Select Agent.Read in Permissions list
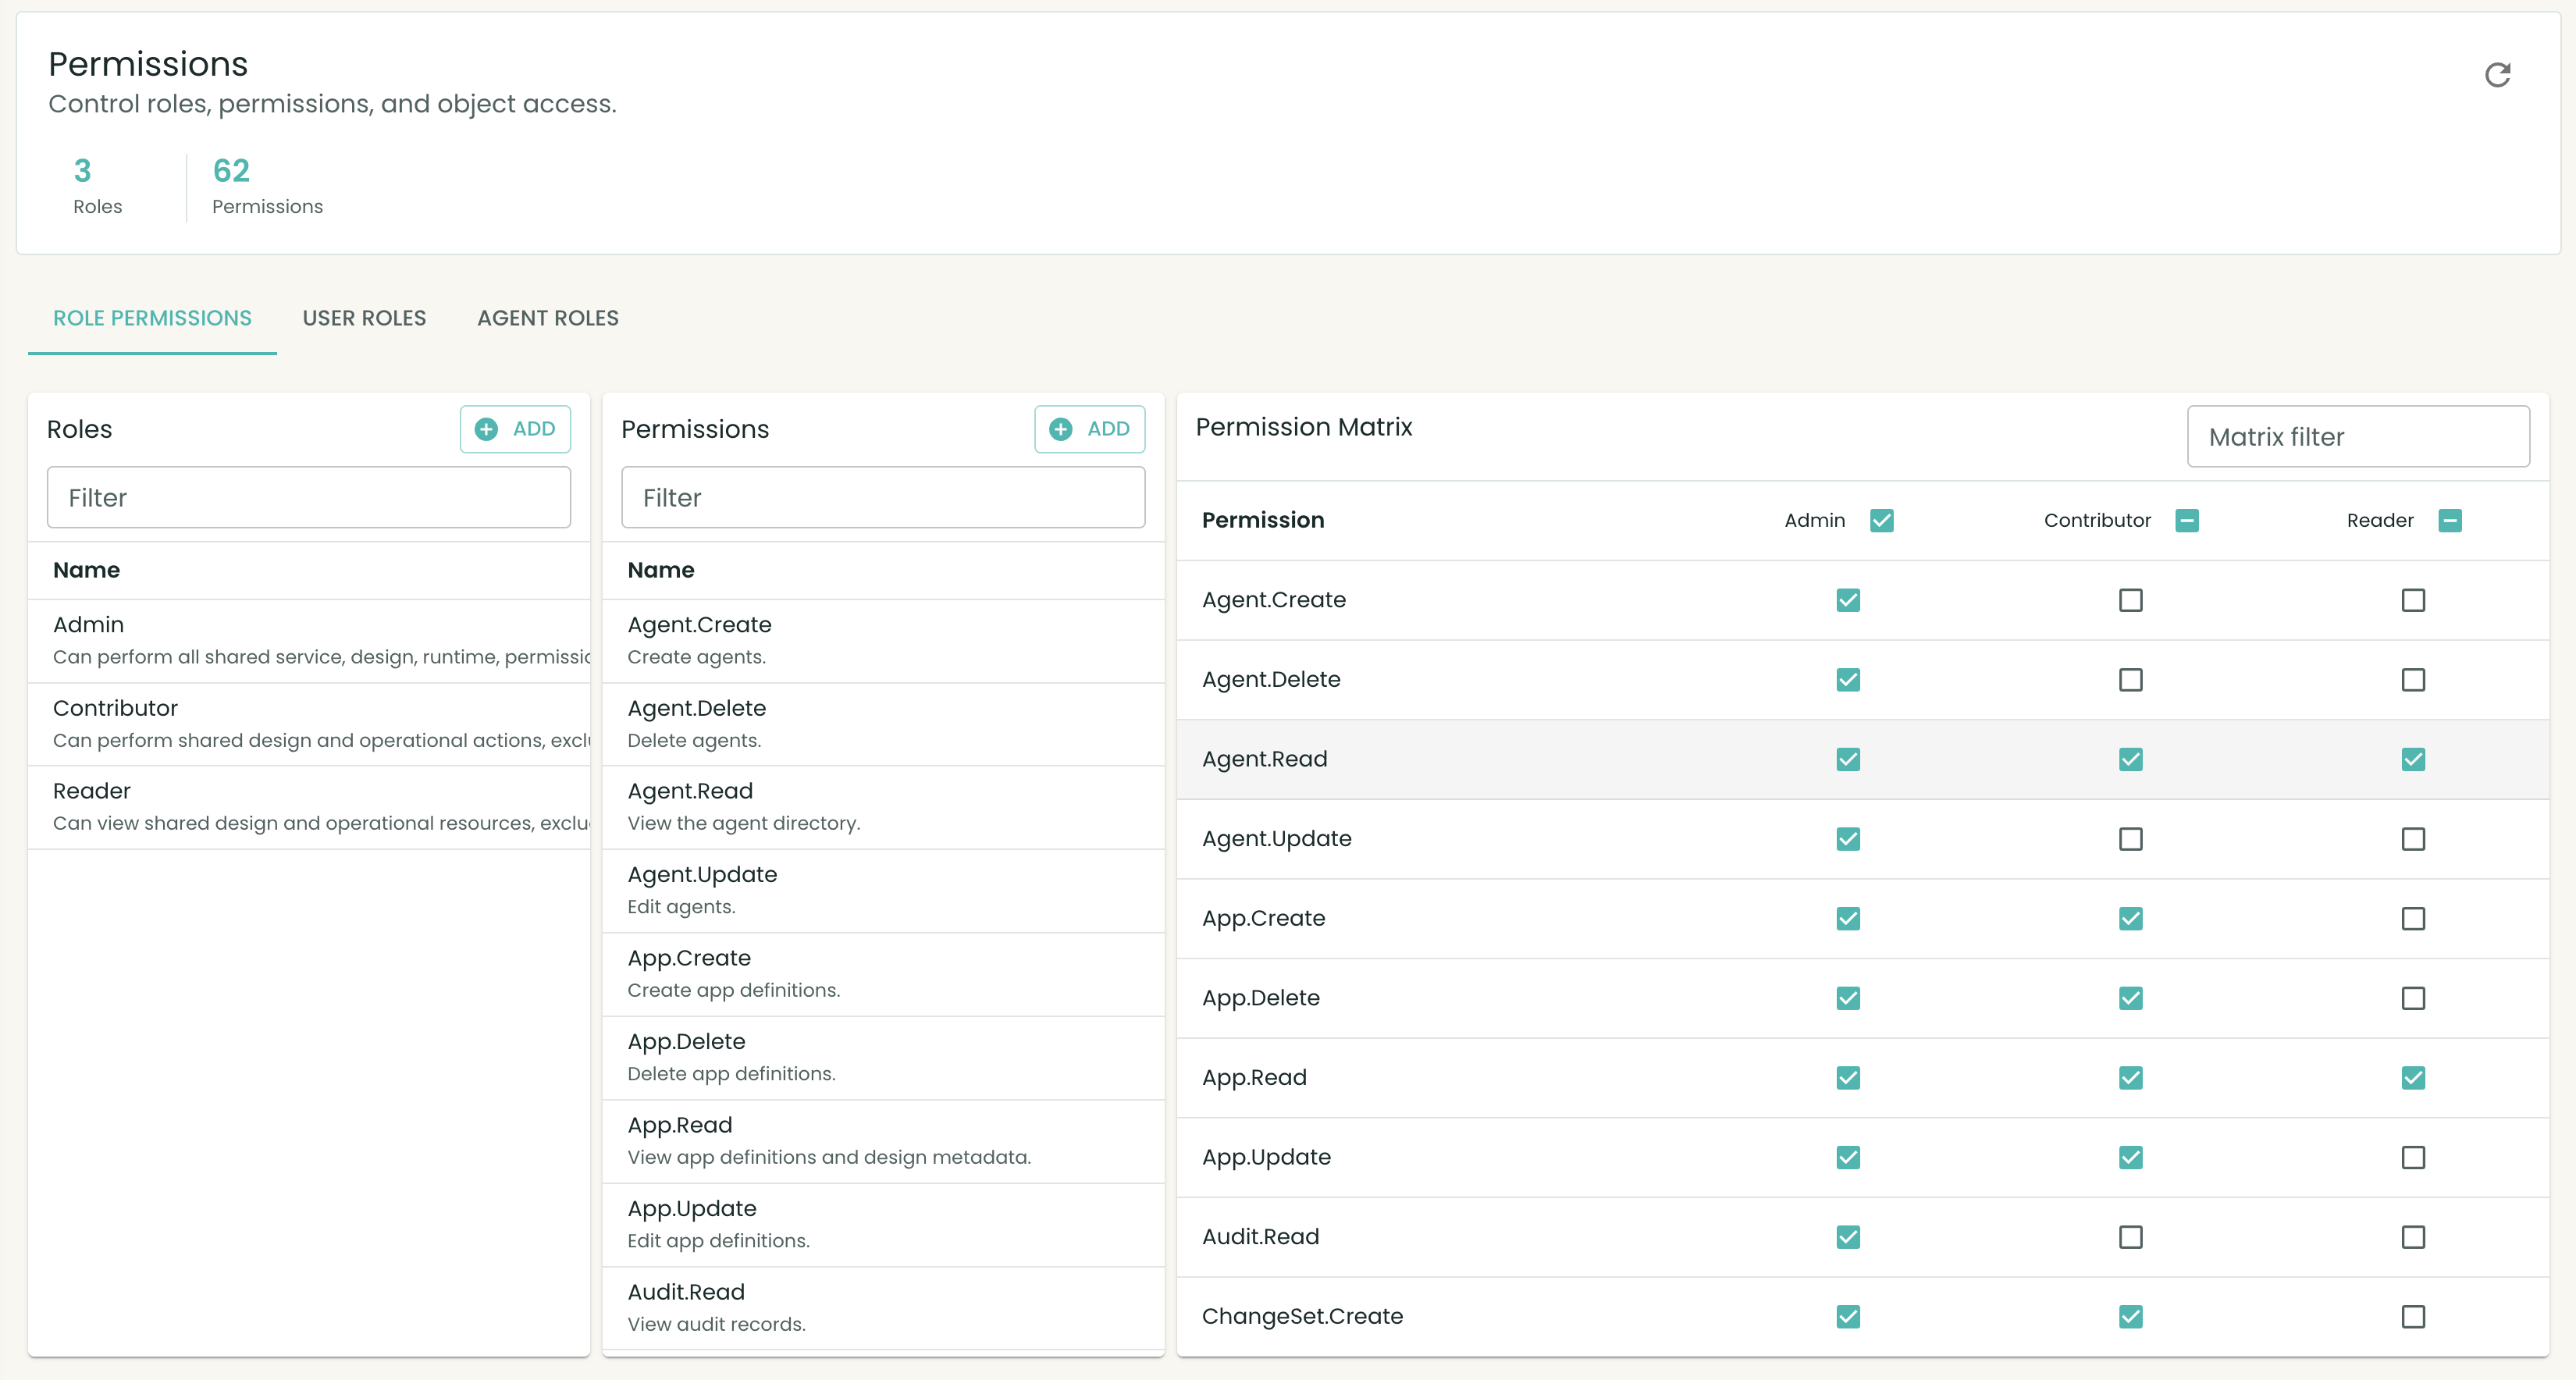 (883, 807)
